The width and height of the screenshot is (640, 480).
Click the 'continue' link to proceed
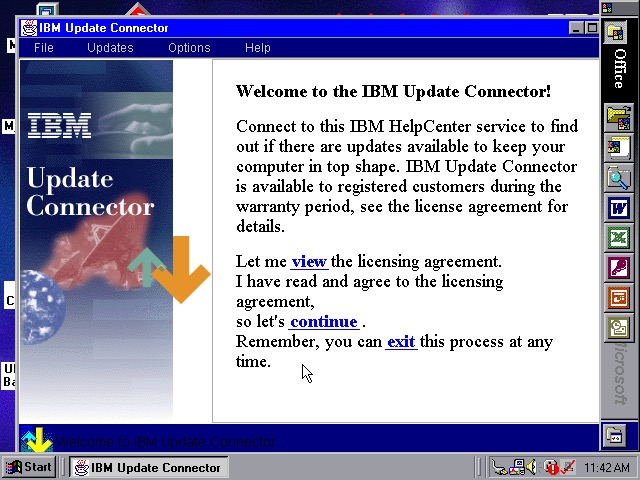(323, 322)
